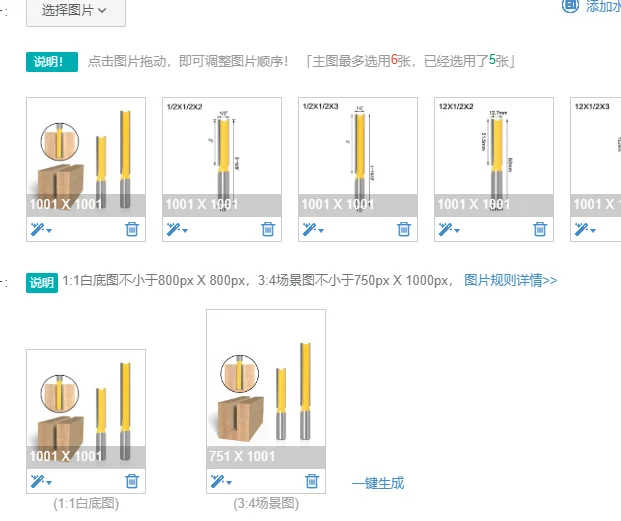The width and height of the screenshot is (621, 521).
Task: Expand edit arrow beside wand under 3:4场景图
Action: click(x=229, y=483)
